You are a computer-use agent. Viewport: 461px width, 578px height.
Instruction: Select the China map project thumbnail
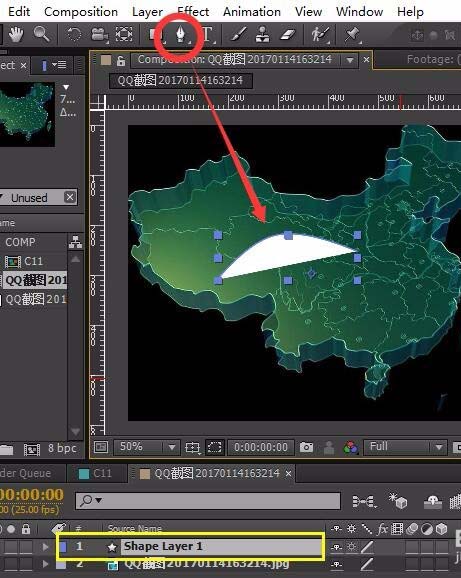point(27,114)
